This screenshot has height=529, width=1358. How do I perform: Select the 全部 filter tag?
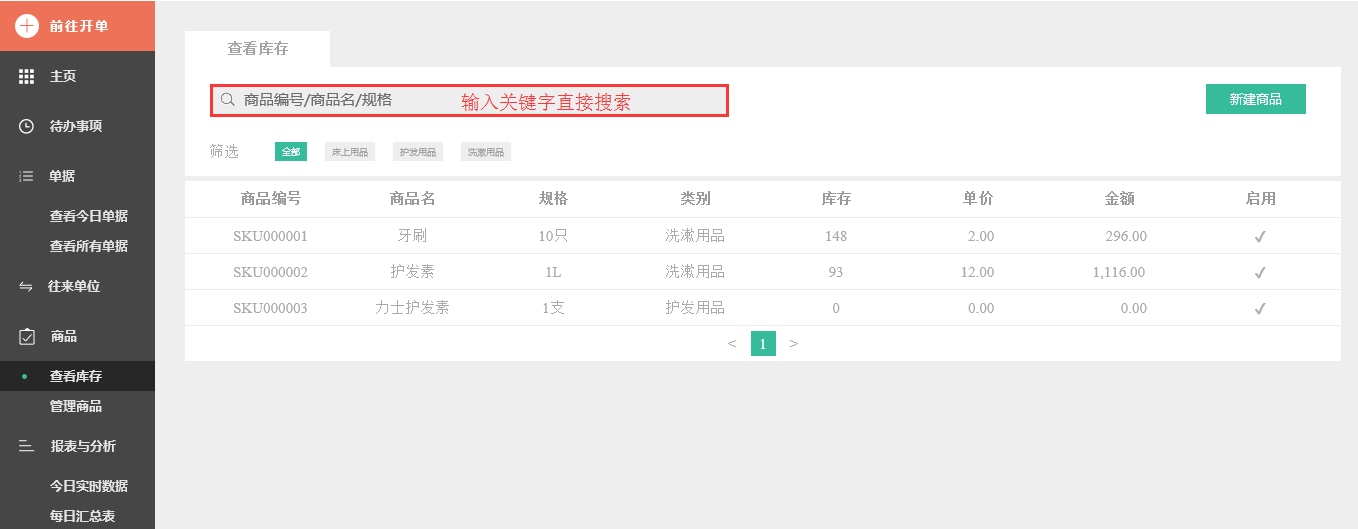coord(291,152)
